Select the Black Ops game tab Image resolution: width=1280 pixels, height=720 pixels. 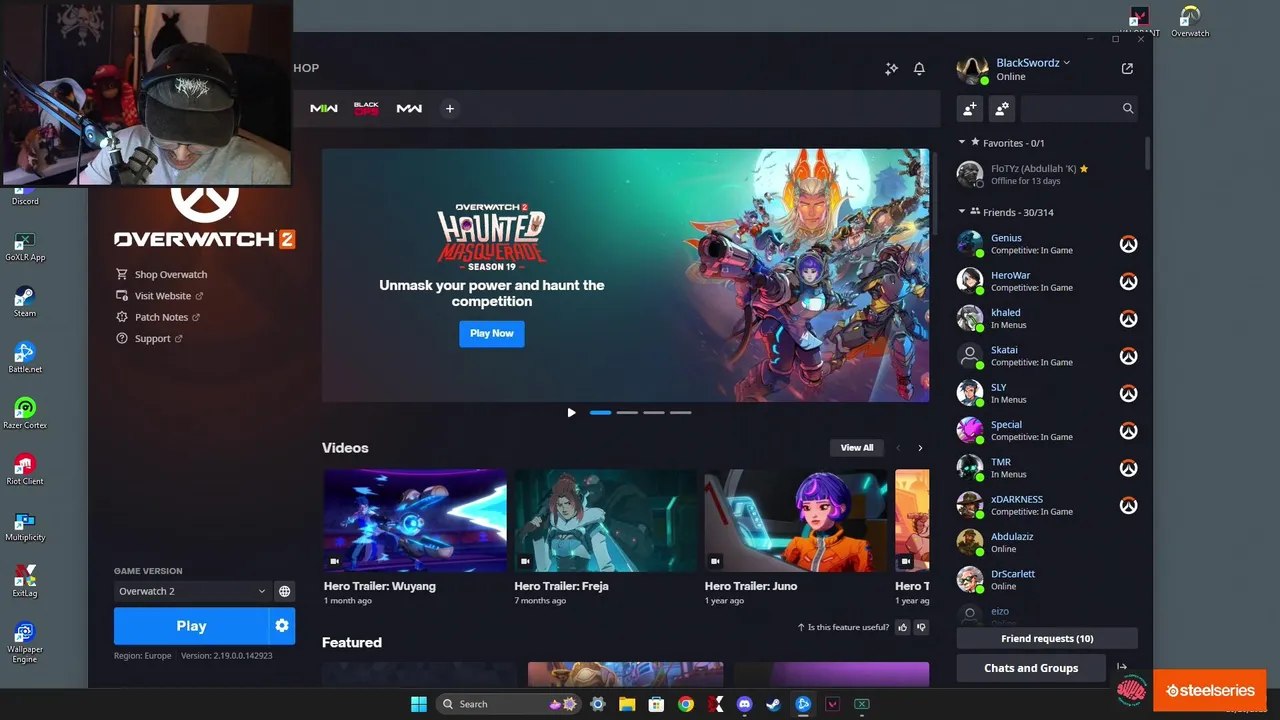366,108
